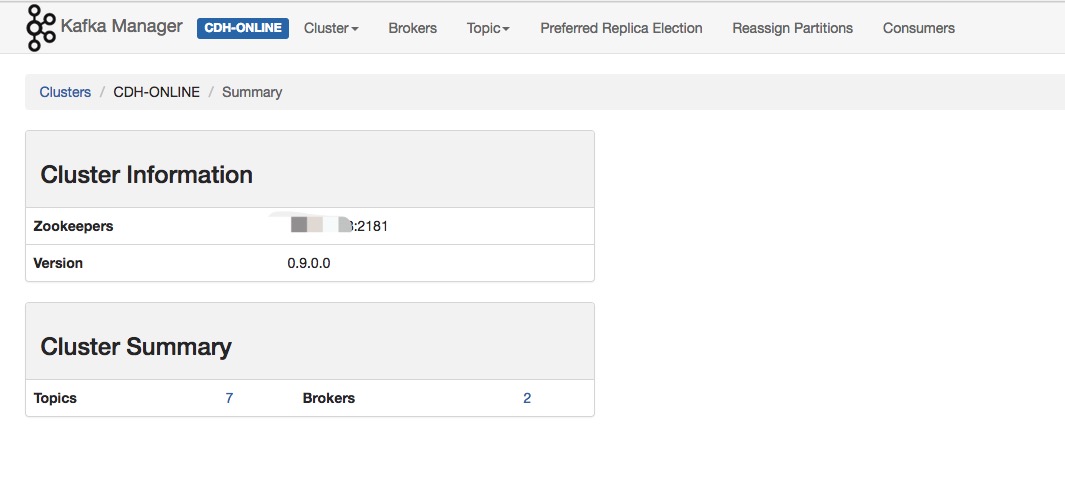This screenshot has height=496, width=1065.
Task: Click Summary in the breadcrumb trail
Action: click(x=252, y=92)
